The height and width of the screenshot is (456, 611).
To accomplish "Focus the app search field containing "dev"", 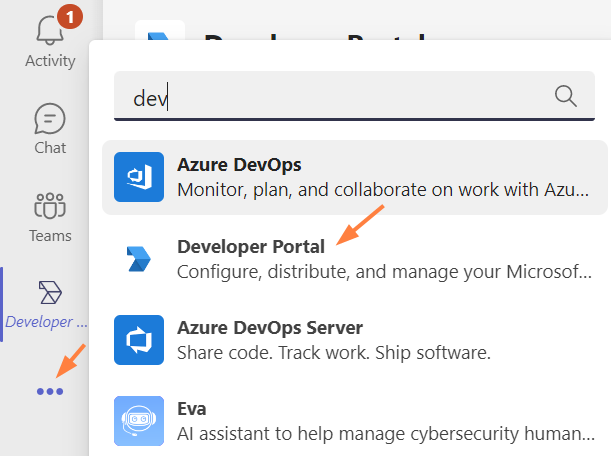I will click(x=330, y=97).
